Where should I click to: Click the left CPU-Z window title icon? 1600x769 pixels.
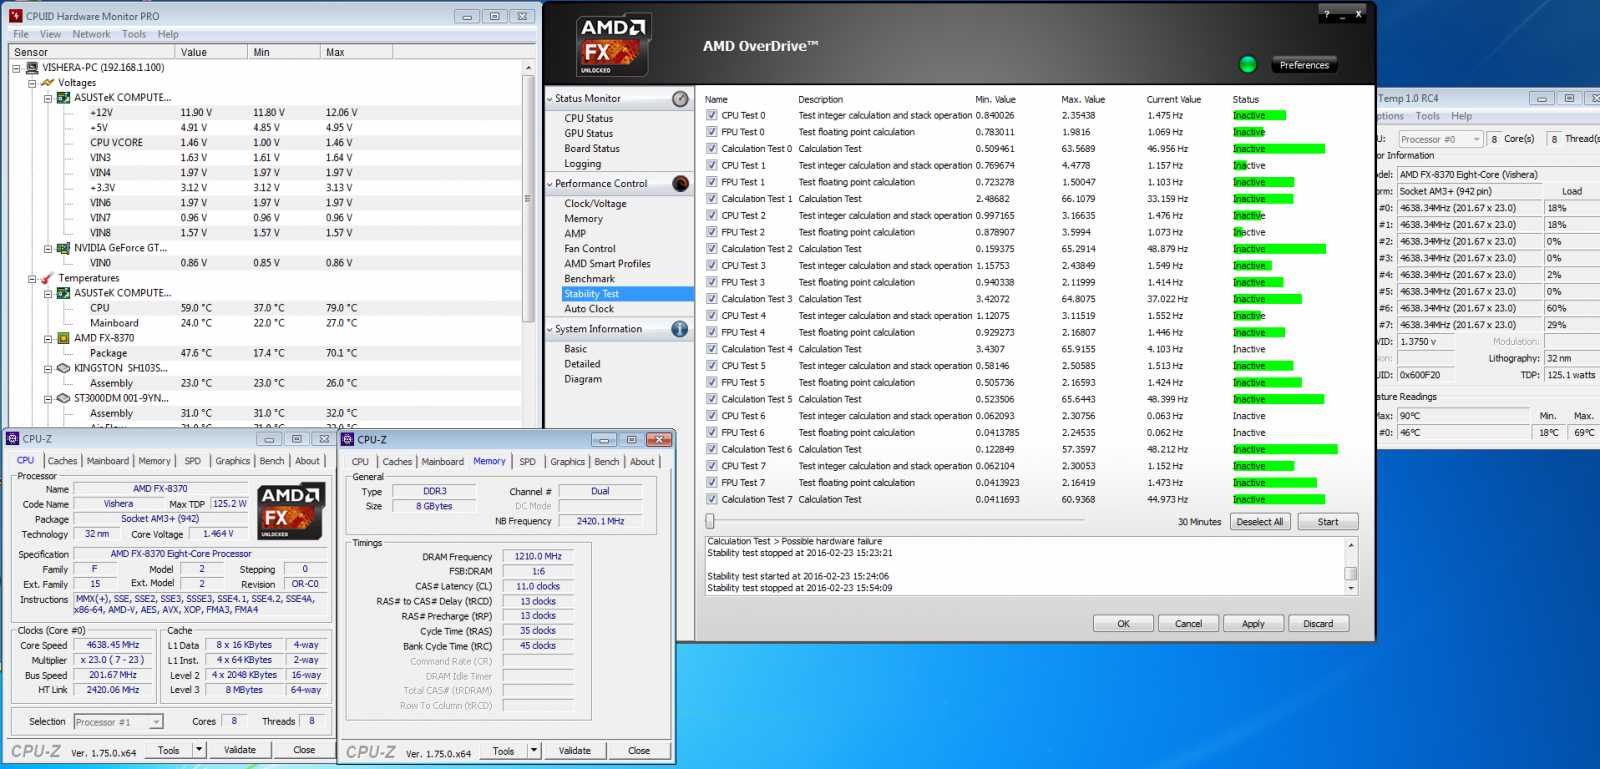click(x=13, y=439)
